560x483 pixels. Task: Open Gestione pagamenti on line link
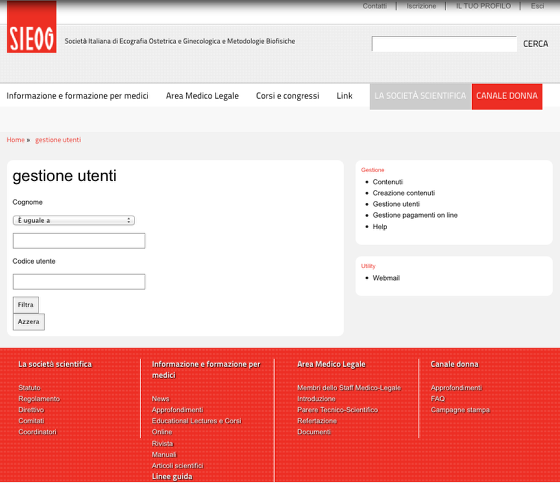click(415, 215)
